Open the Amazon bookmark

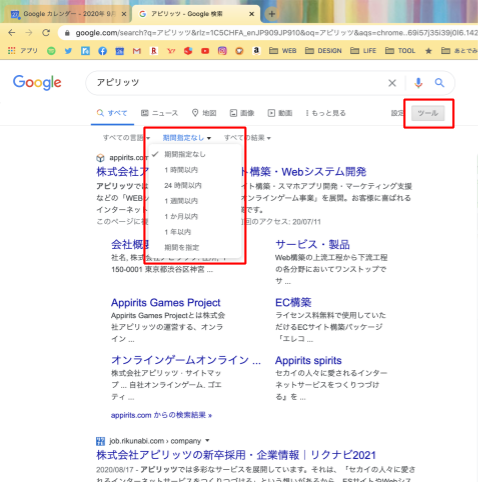[x=256, y=51]
